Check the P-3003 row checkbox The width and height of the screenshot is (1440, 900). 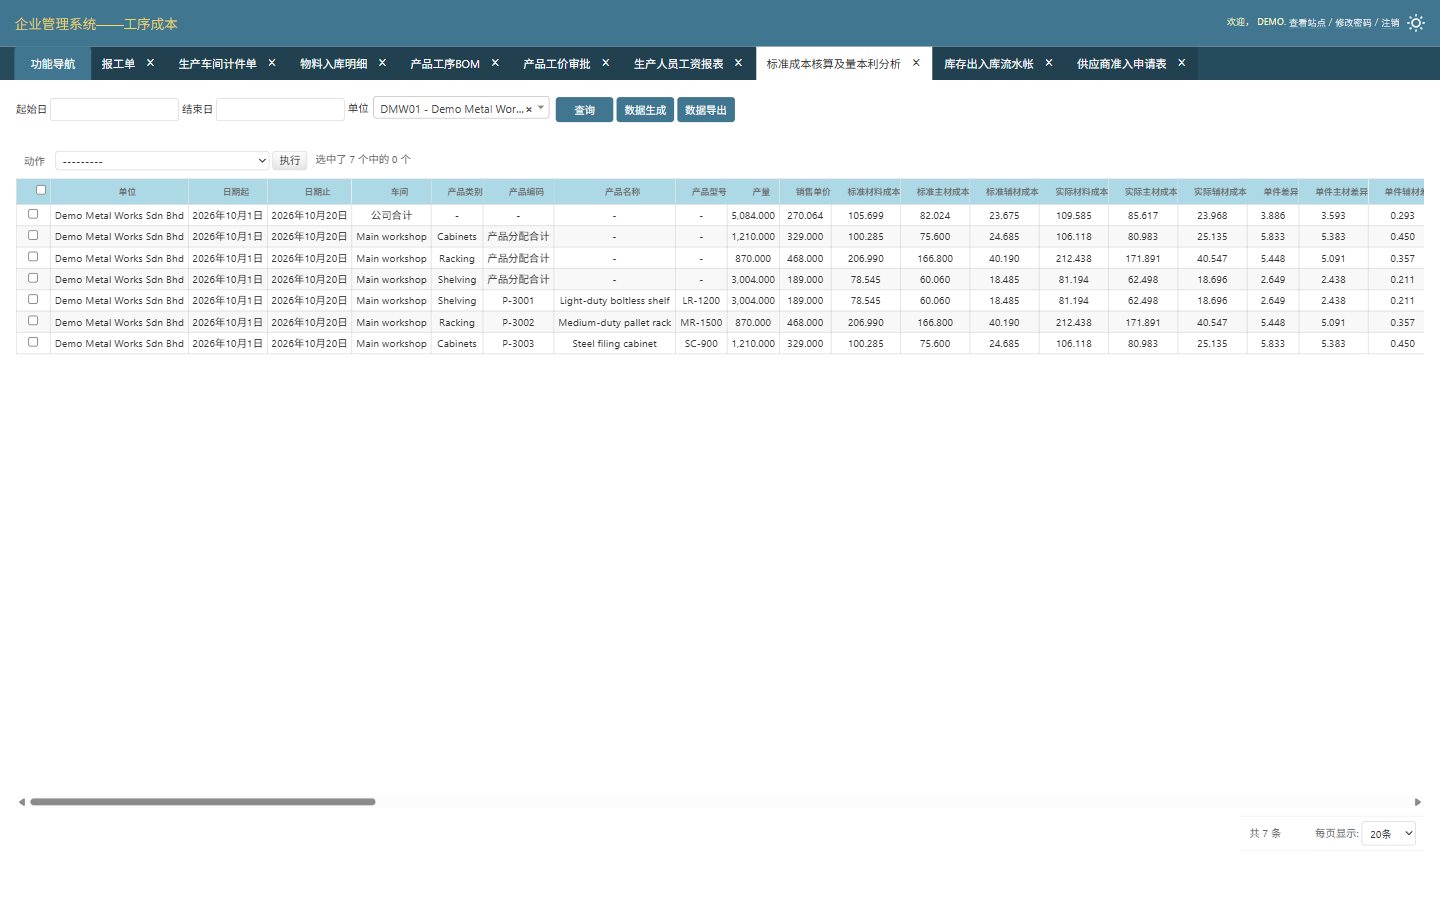[33, 342]
